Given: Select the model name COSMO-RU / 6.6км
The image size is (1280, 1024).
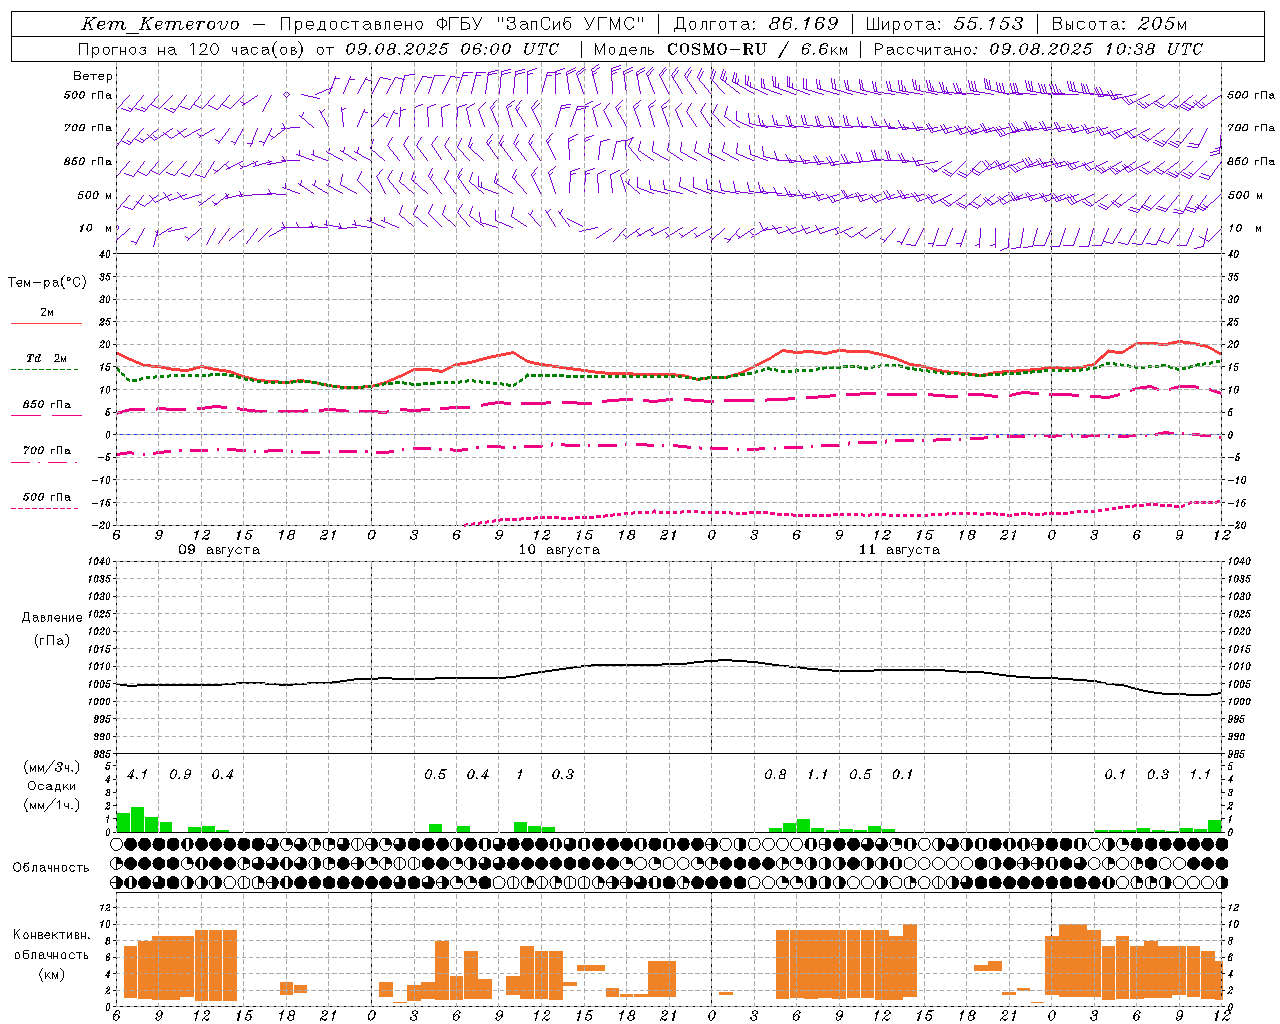Looking at the screenshot, I should pos(758,49).
